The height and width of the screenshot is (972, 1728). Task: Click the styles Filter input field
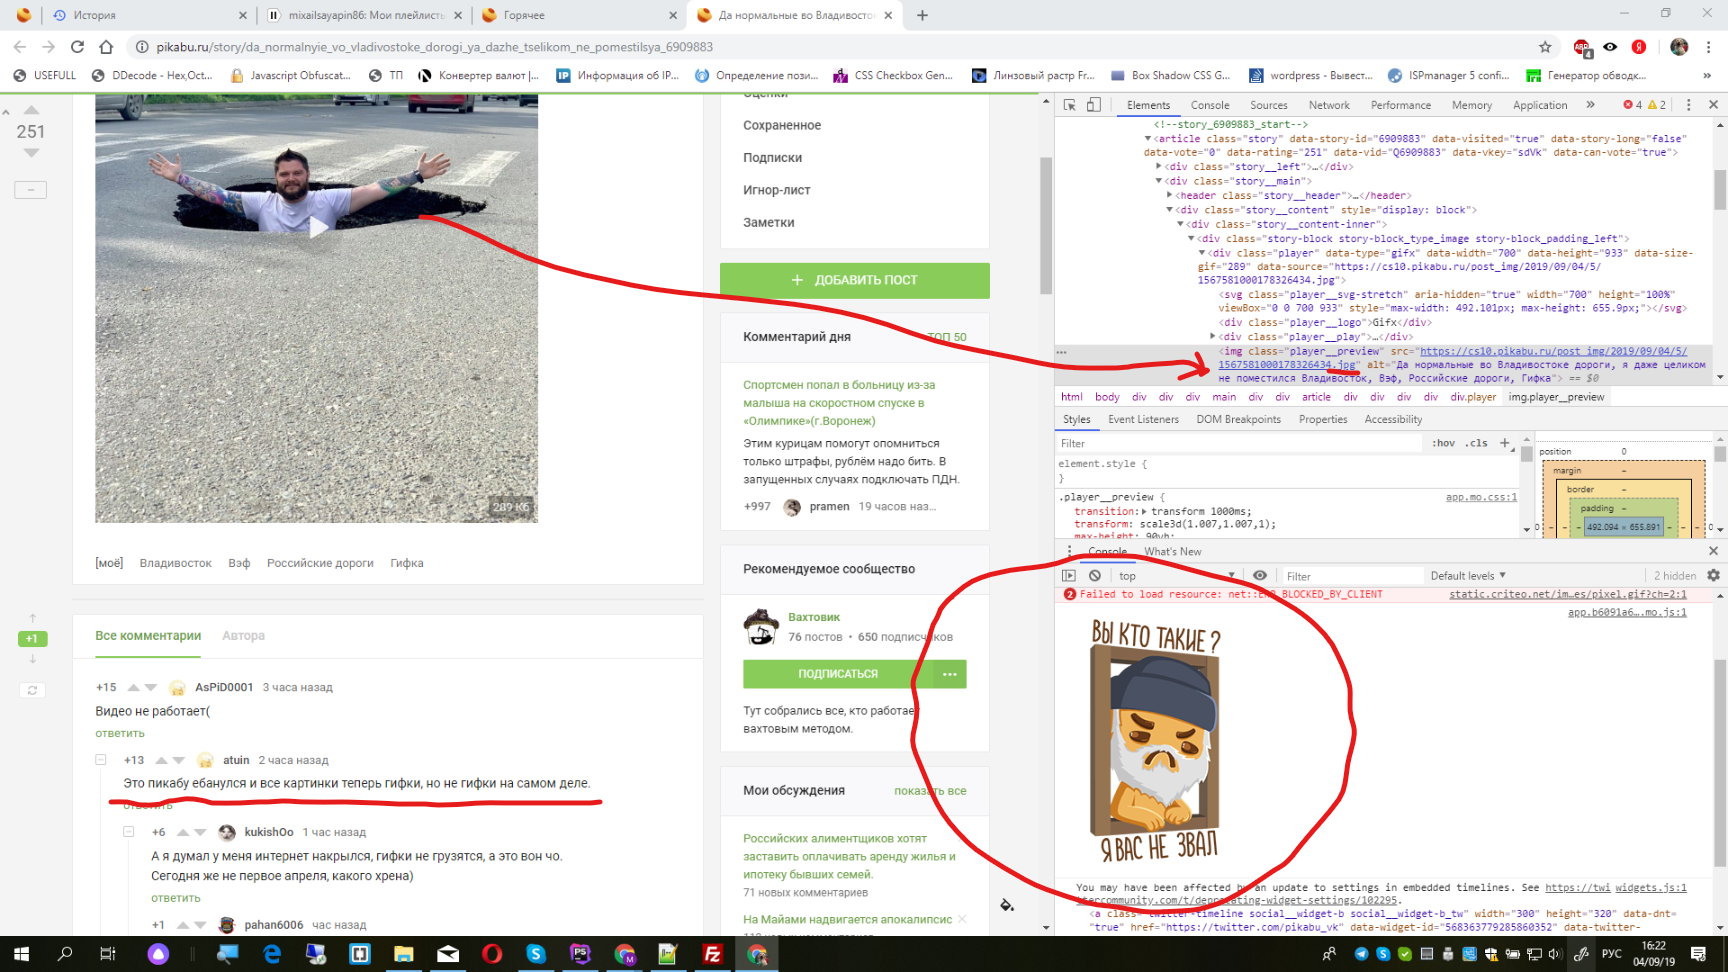pyautogui.click(x=1240, y=443)
